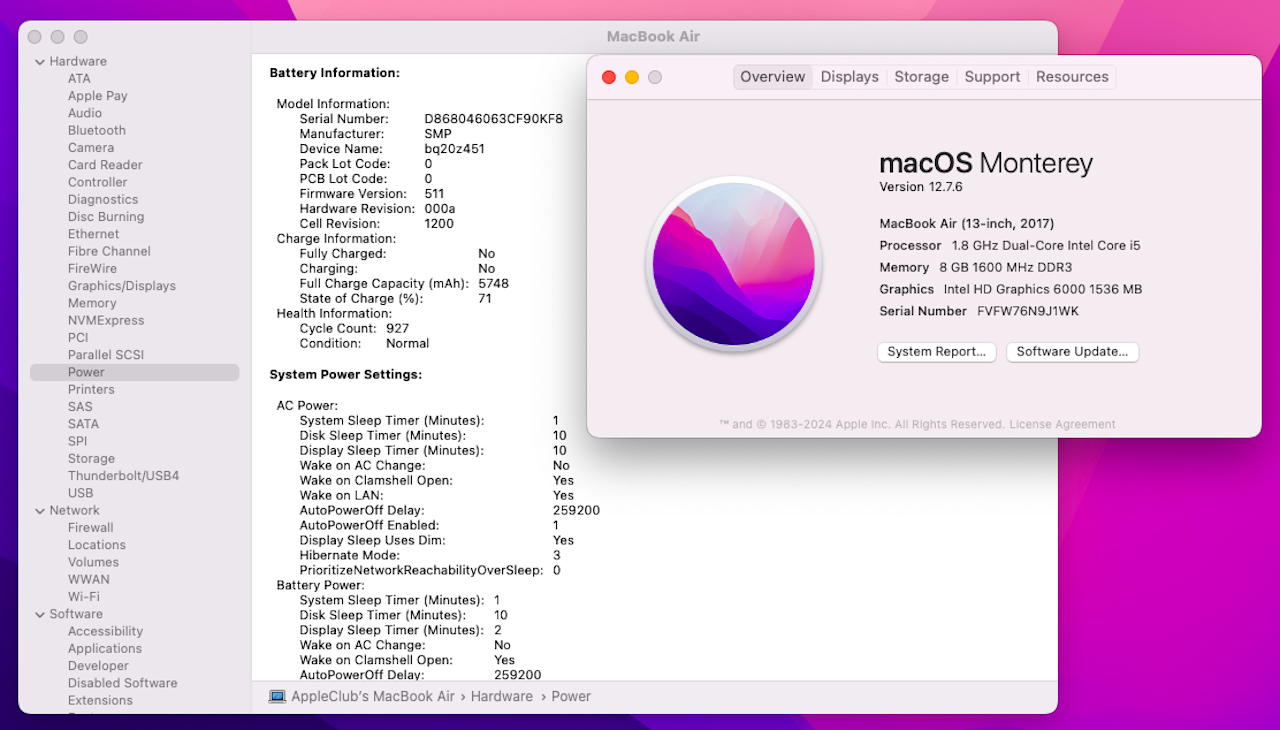The width and height of the screenshot is (1280, 730).
Task: Click Hardware in the path bar
Action: click(x=502, y=696)
